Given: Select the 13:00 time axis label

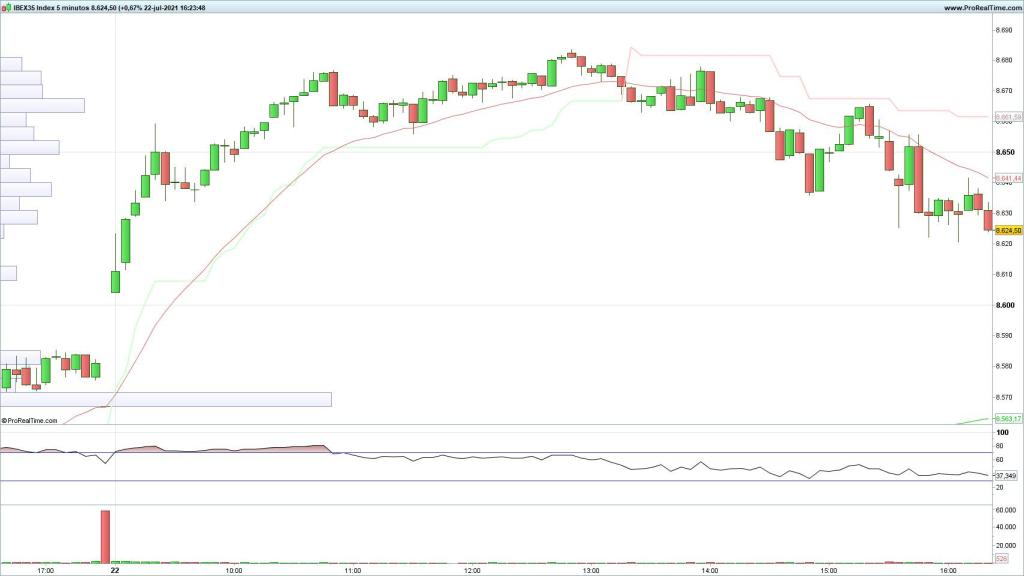Looking at the screenshot, I should [x=590, y=571].
